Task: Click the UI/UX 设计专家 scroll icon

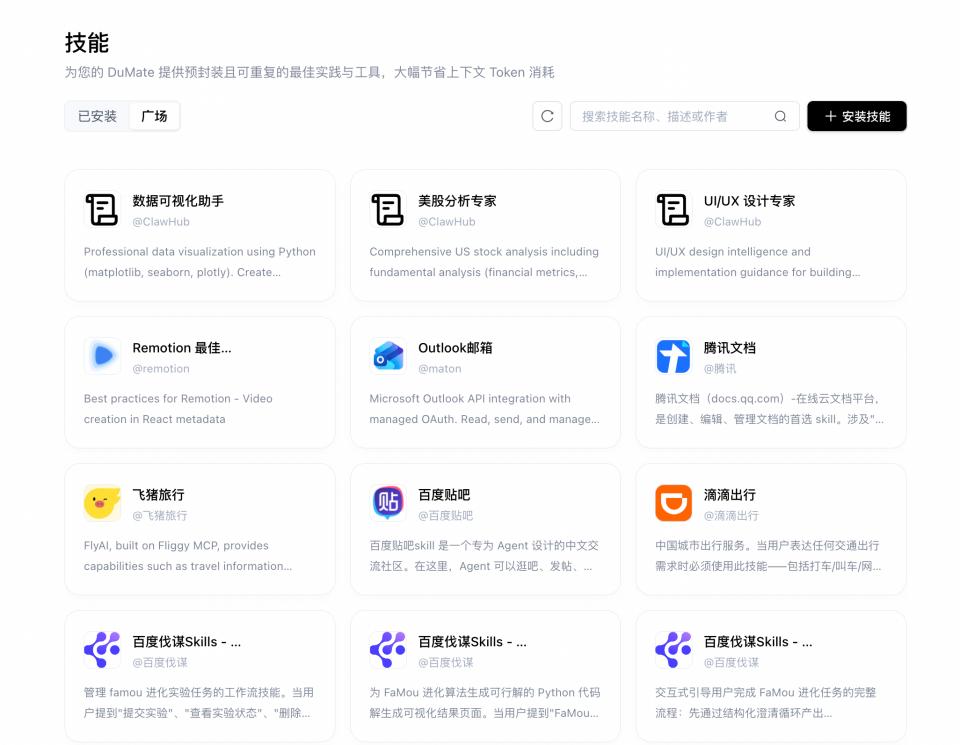Action: coord(673,210)
